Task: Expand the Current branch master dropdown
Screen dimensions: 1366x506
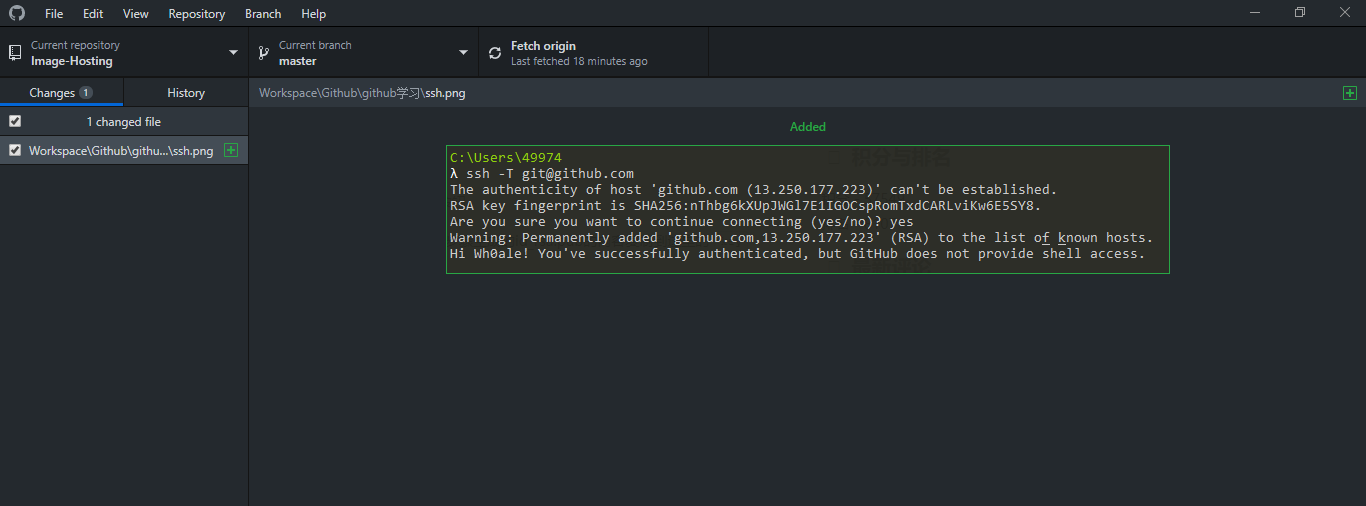Action: 363,53
